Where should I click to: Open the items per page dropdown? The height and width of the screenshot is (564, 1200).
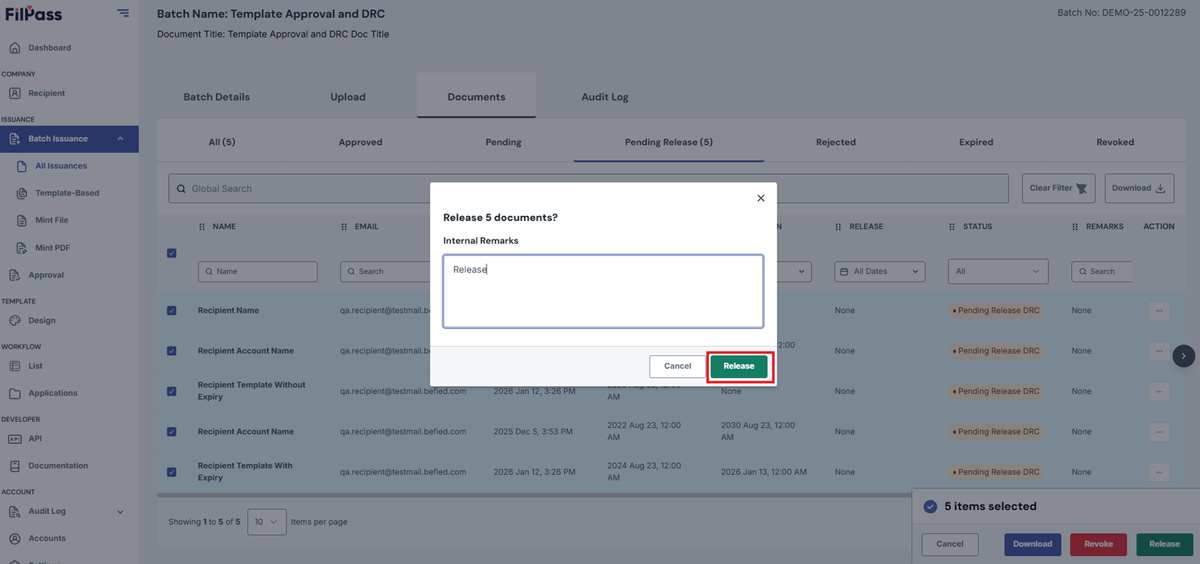[267, 522]
